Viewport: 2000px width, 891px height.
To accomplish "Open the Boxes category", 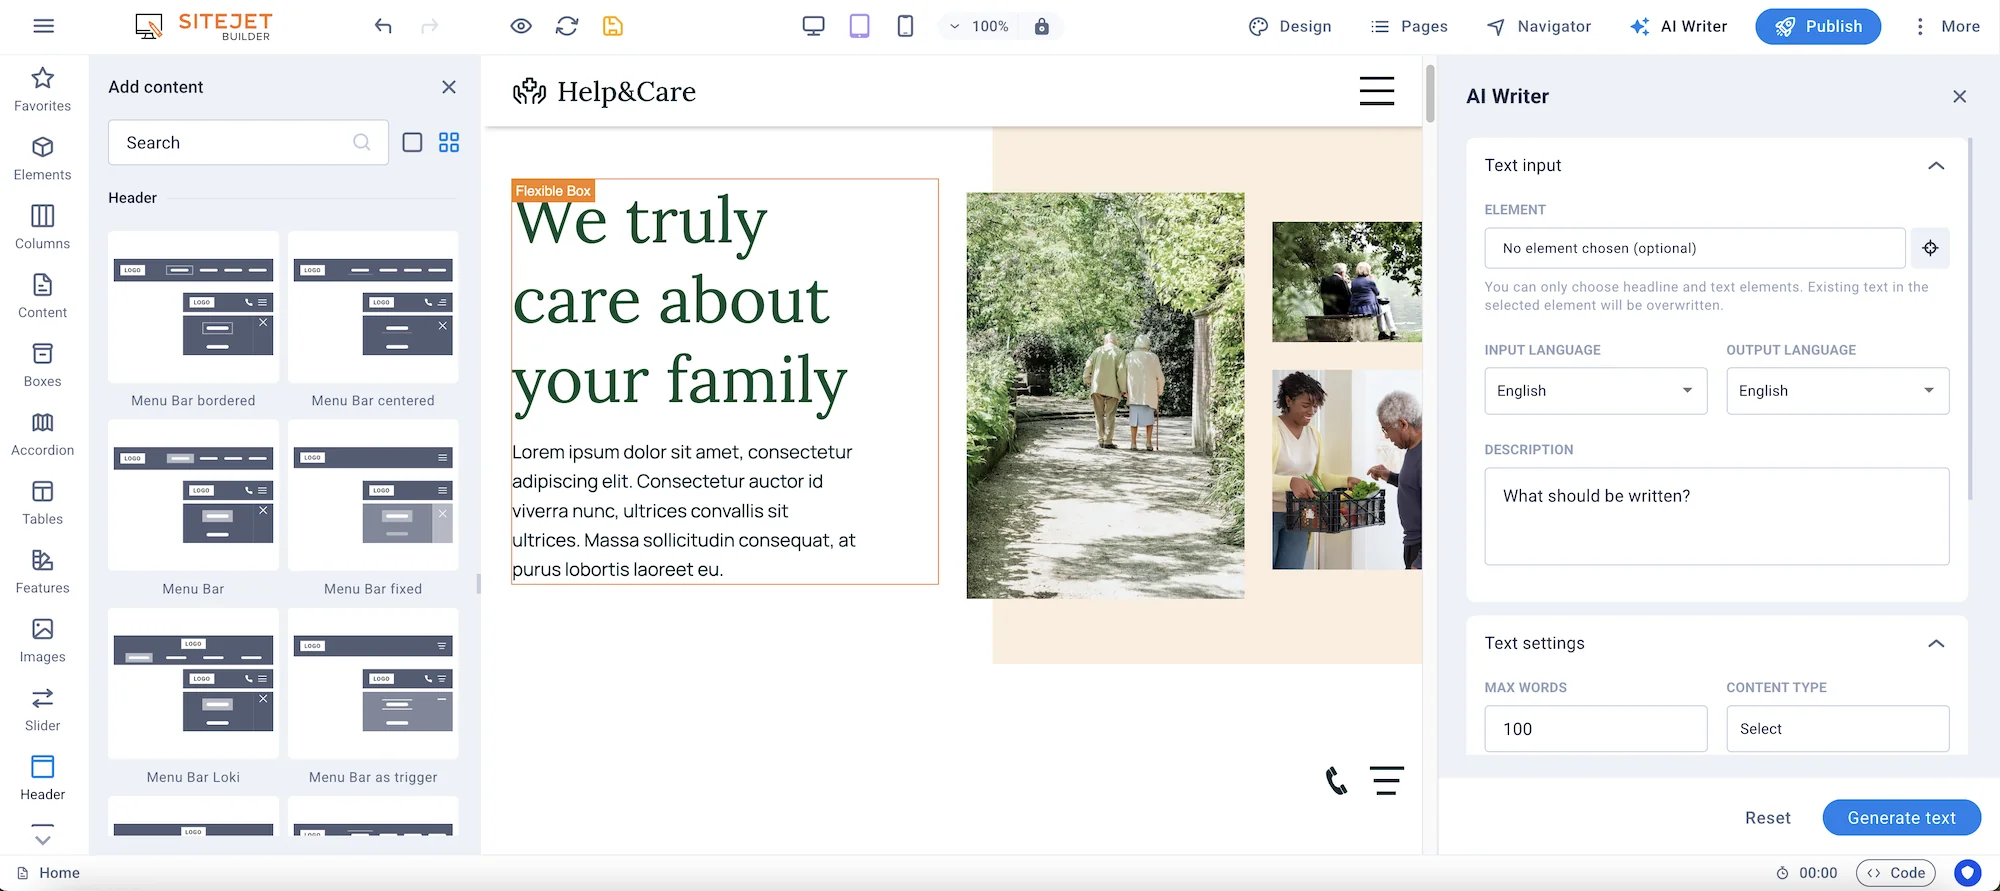I will click(x=43, y=365).
